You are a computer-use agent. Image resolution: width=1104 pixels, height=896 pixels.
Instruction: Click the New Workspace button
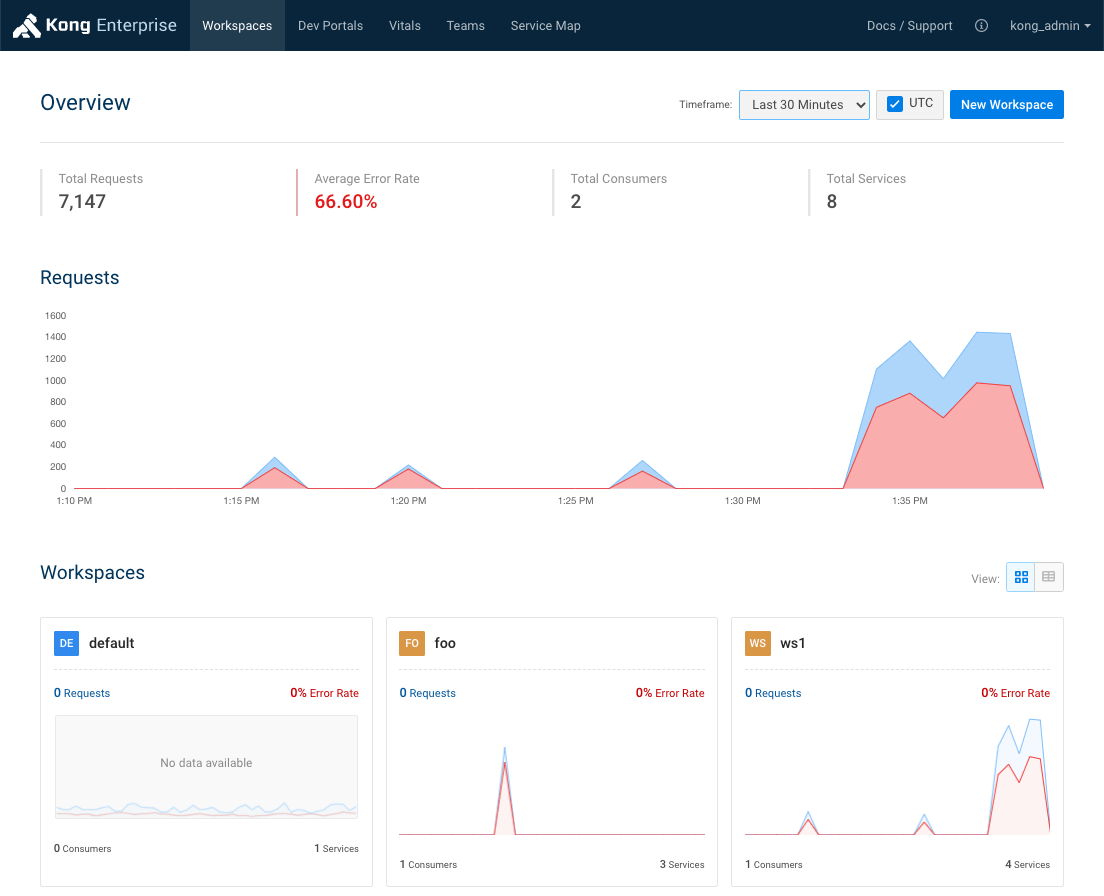click(1006, 105)
